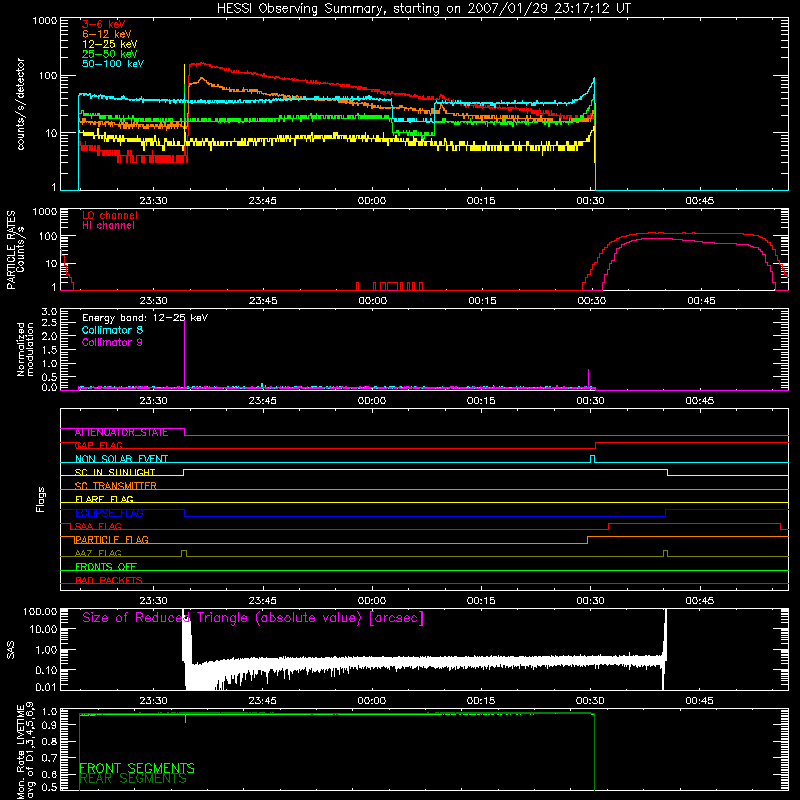Select the NON_SOLAR_EVENT flag label
Screen dimensions: 800x800
point(121,459)
